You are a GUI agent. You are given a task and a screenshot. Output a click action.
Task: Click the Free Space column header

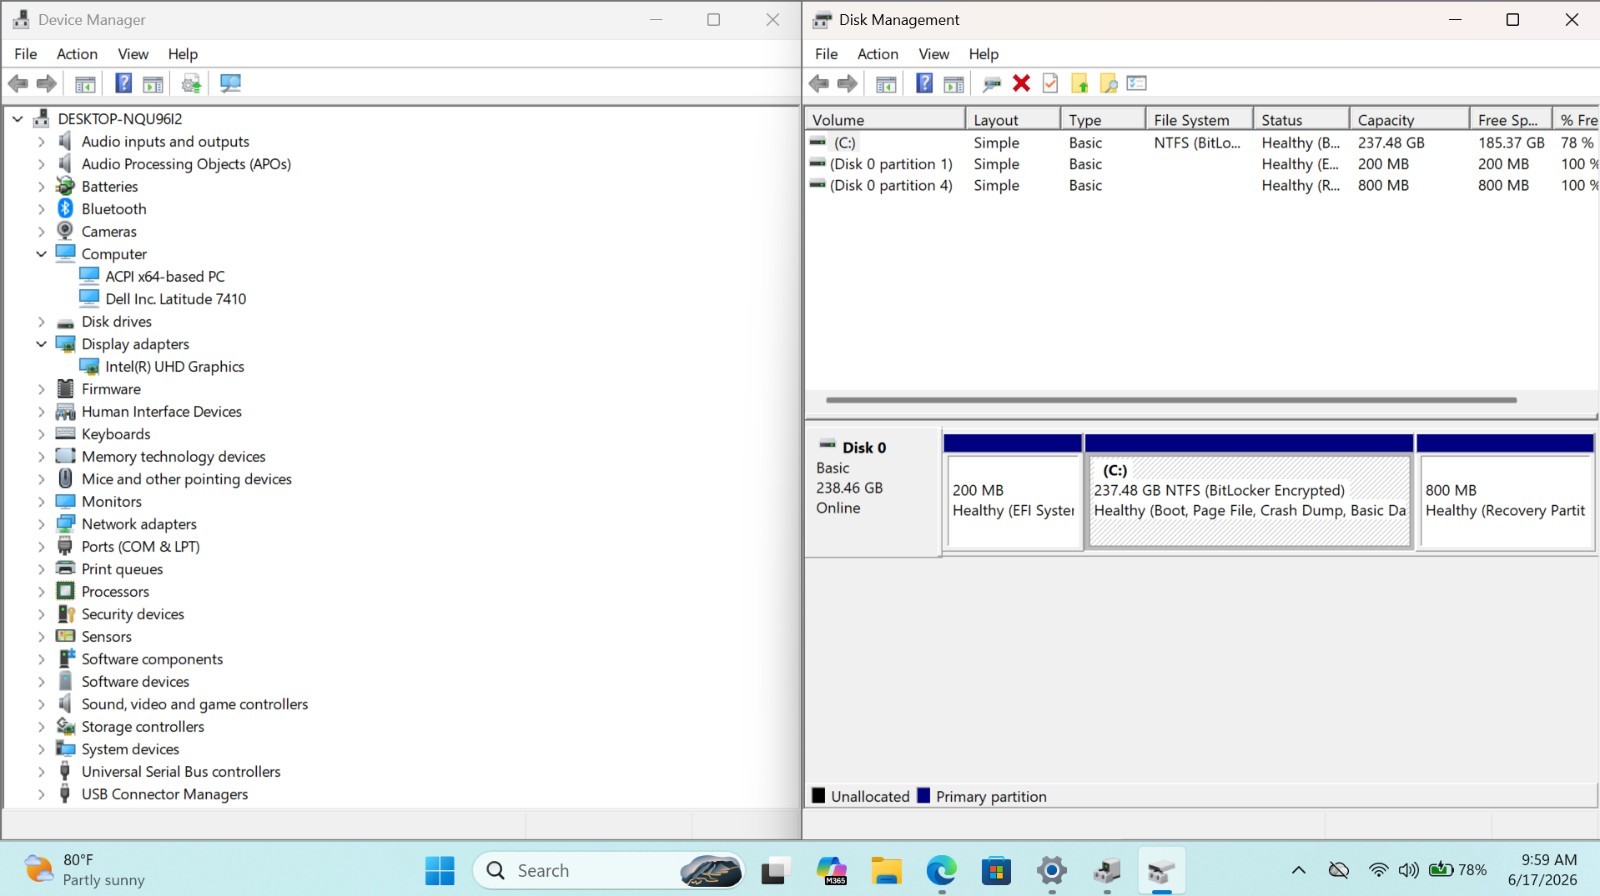[x=1511, y=120]
